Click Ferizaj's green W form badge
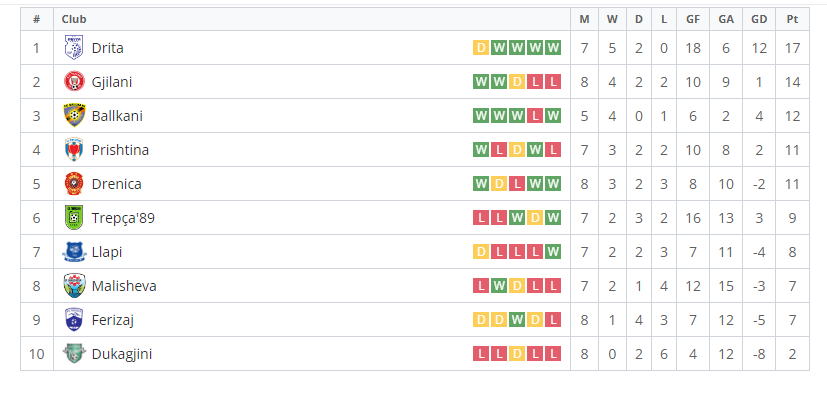827x413 pixels. (x=517, y=320)
